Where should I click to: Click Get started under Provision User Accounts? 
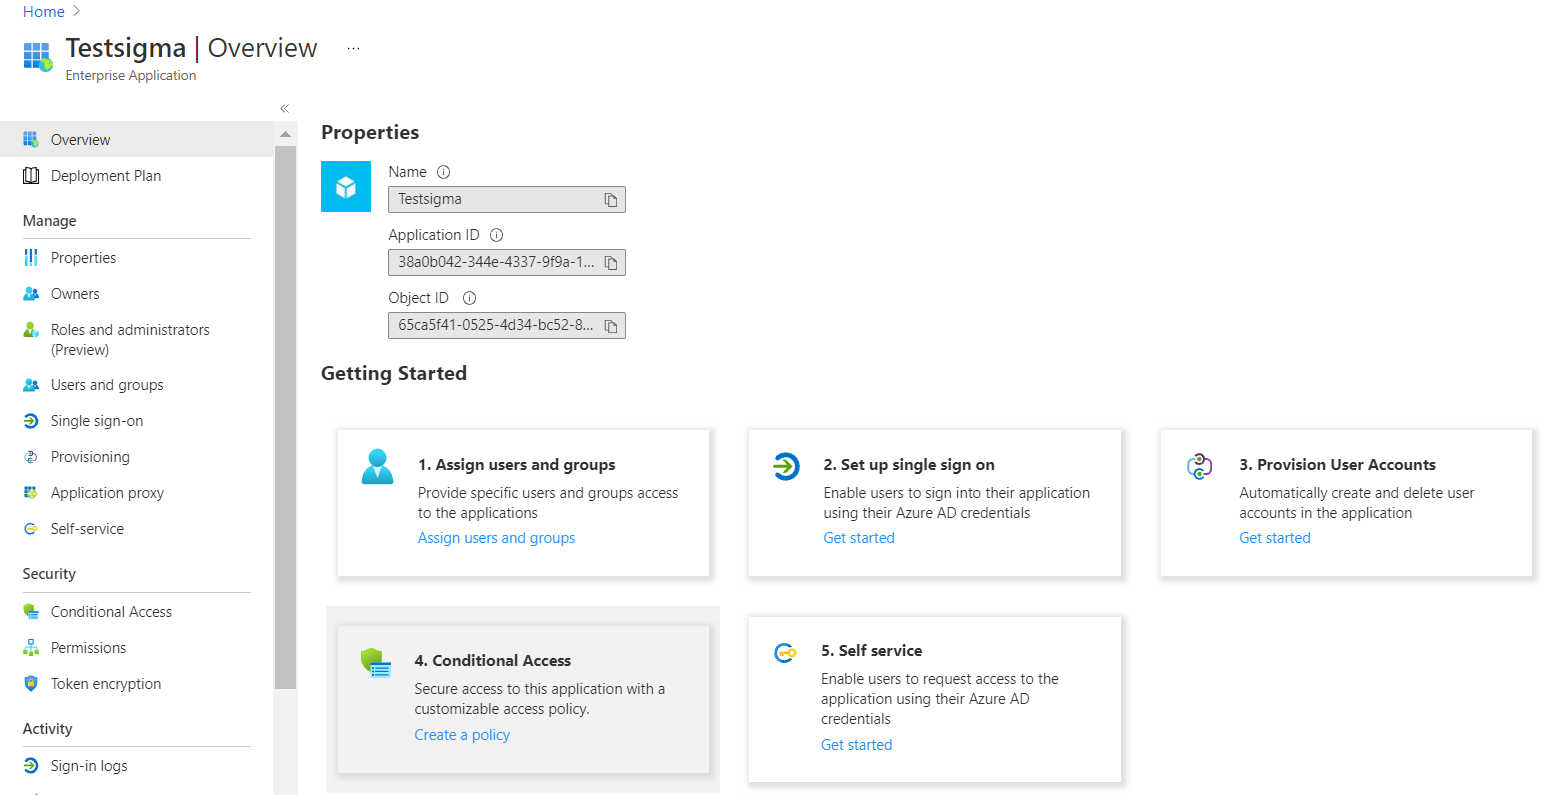[x=1275, y=538]
